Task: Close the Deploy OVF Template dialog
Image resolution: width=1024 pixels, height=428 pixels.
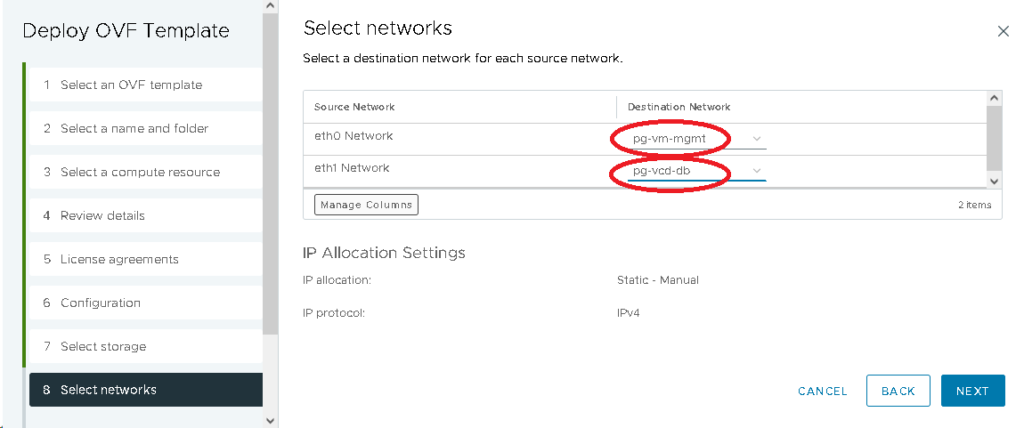Action: point(1003,32)
